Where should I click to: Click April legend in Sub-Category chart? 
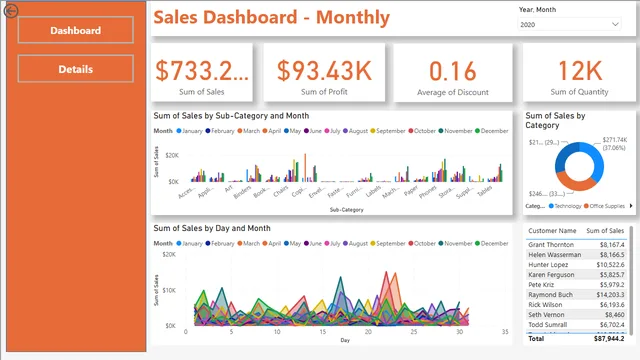272,131
